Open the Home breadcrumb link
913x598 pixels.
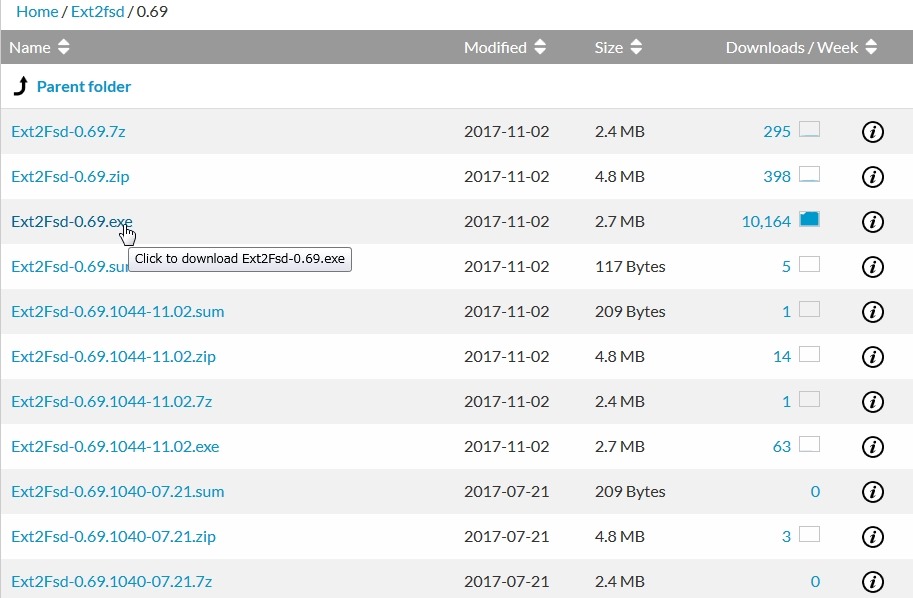[37, 11]
